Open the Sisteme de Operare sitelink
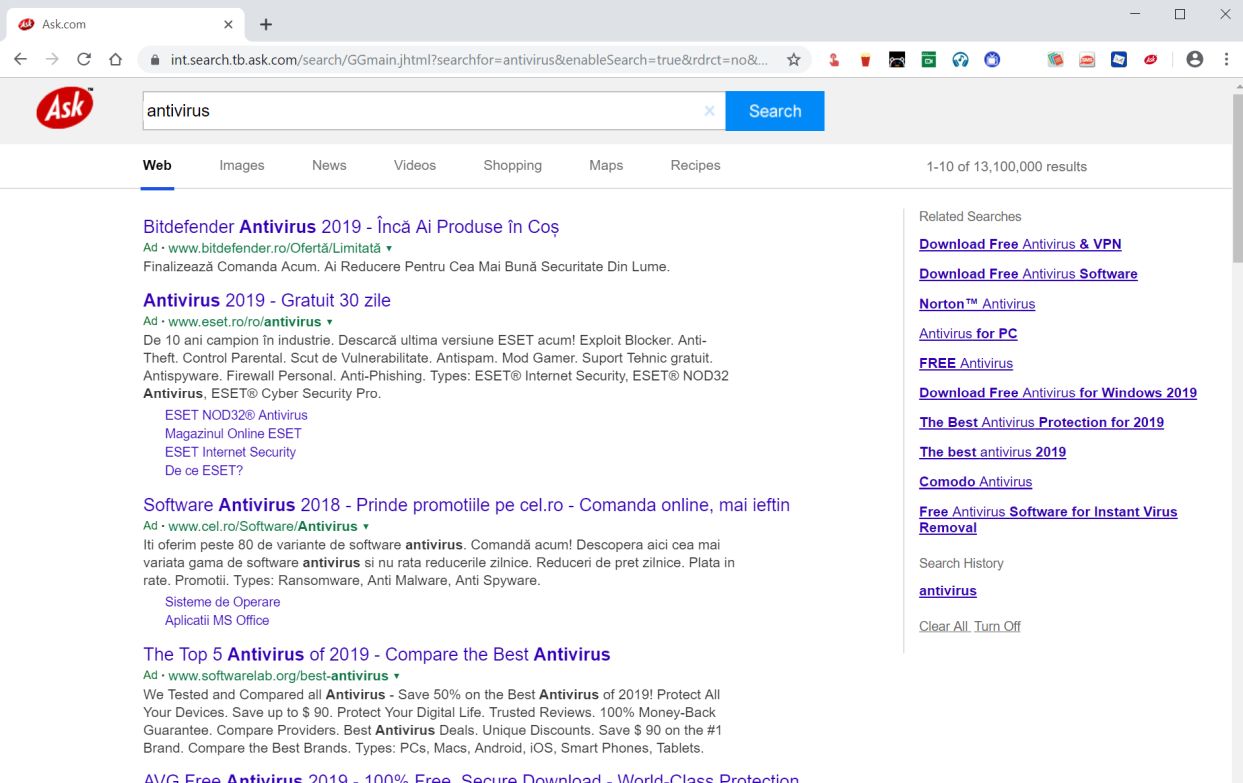The height and width of the screenshot is (783, 1243). [x=222, y=602]
